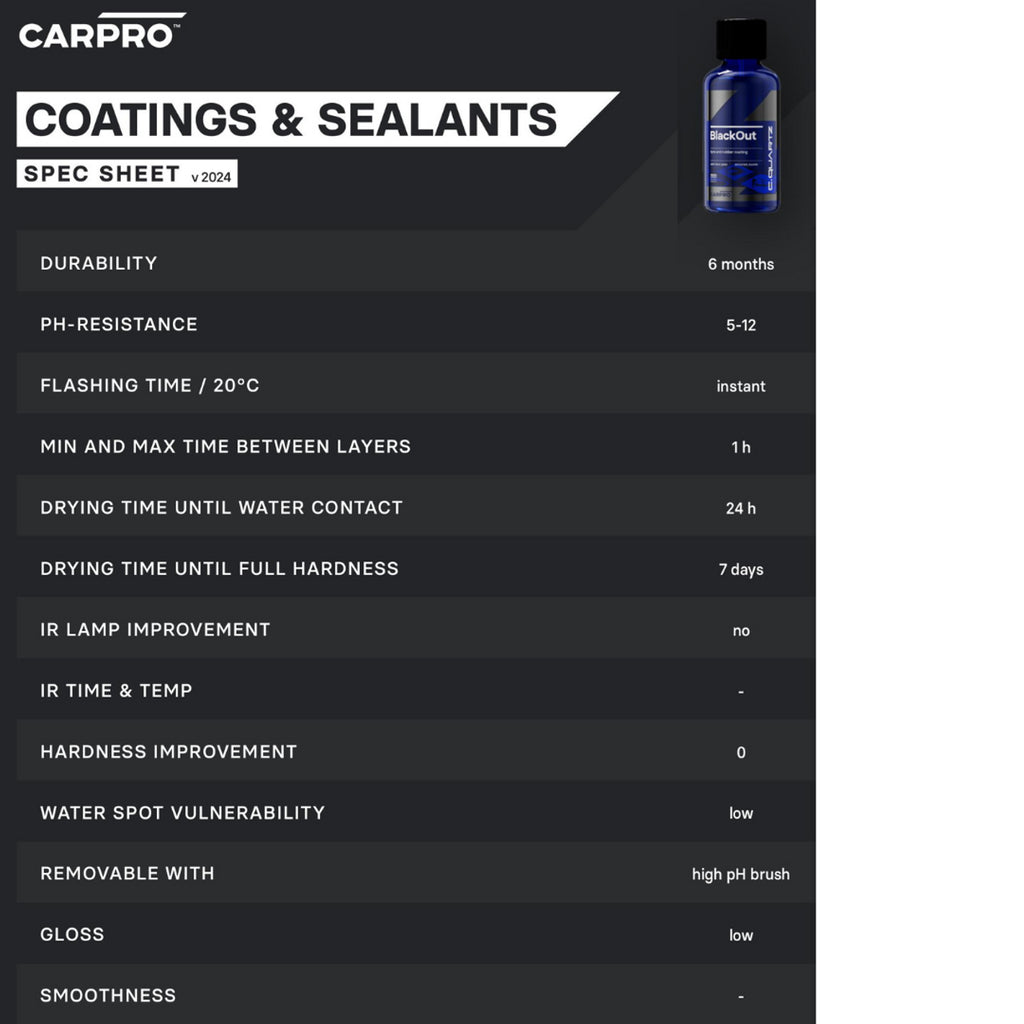Click the Spec Sheet v2024 label
This screenshot has height=1024, width=1024.
point(127,174)
